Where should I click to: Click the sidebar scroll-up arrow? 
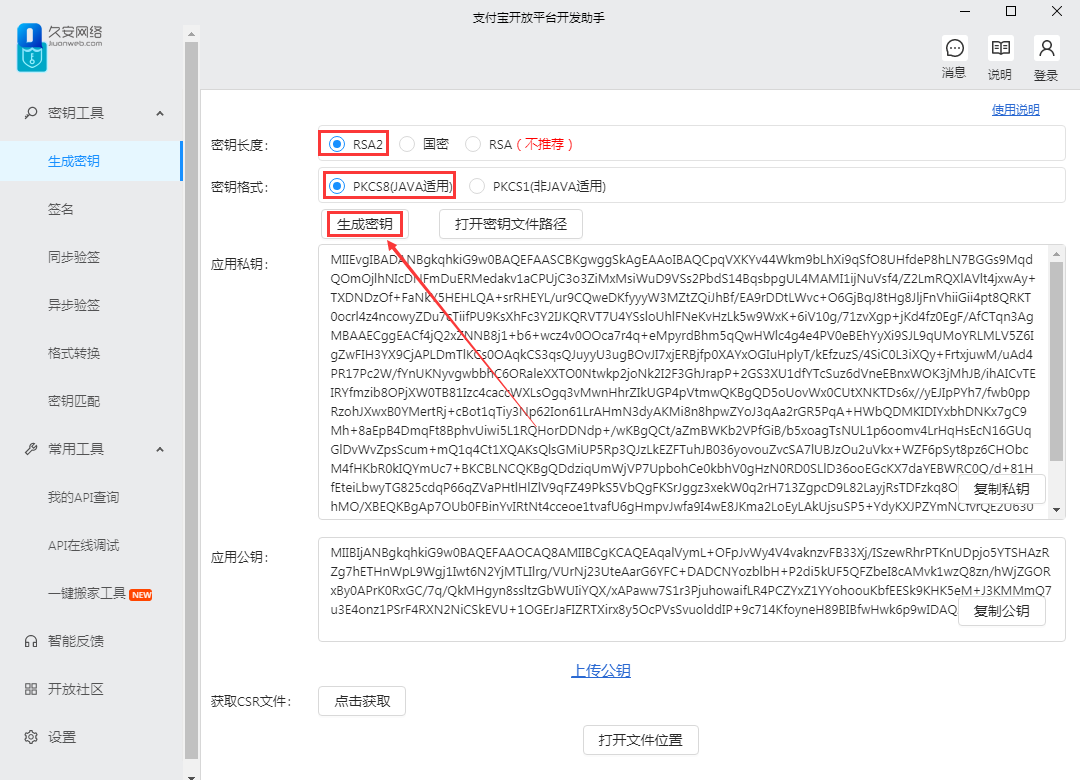(191, 34)
